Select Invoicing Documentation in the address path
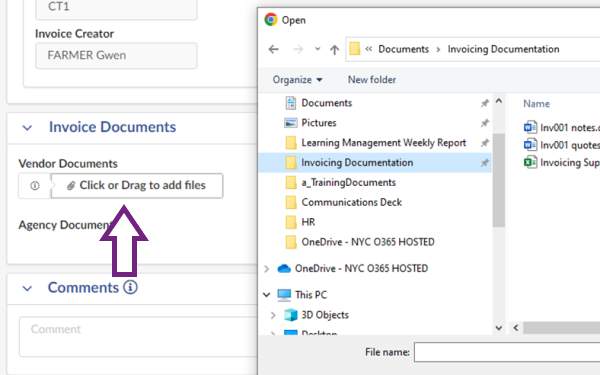Image resolution: width=600 pixels, height=375 pixels. click(x=503, y=49)
